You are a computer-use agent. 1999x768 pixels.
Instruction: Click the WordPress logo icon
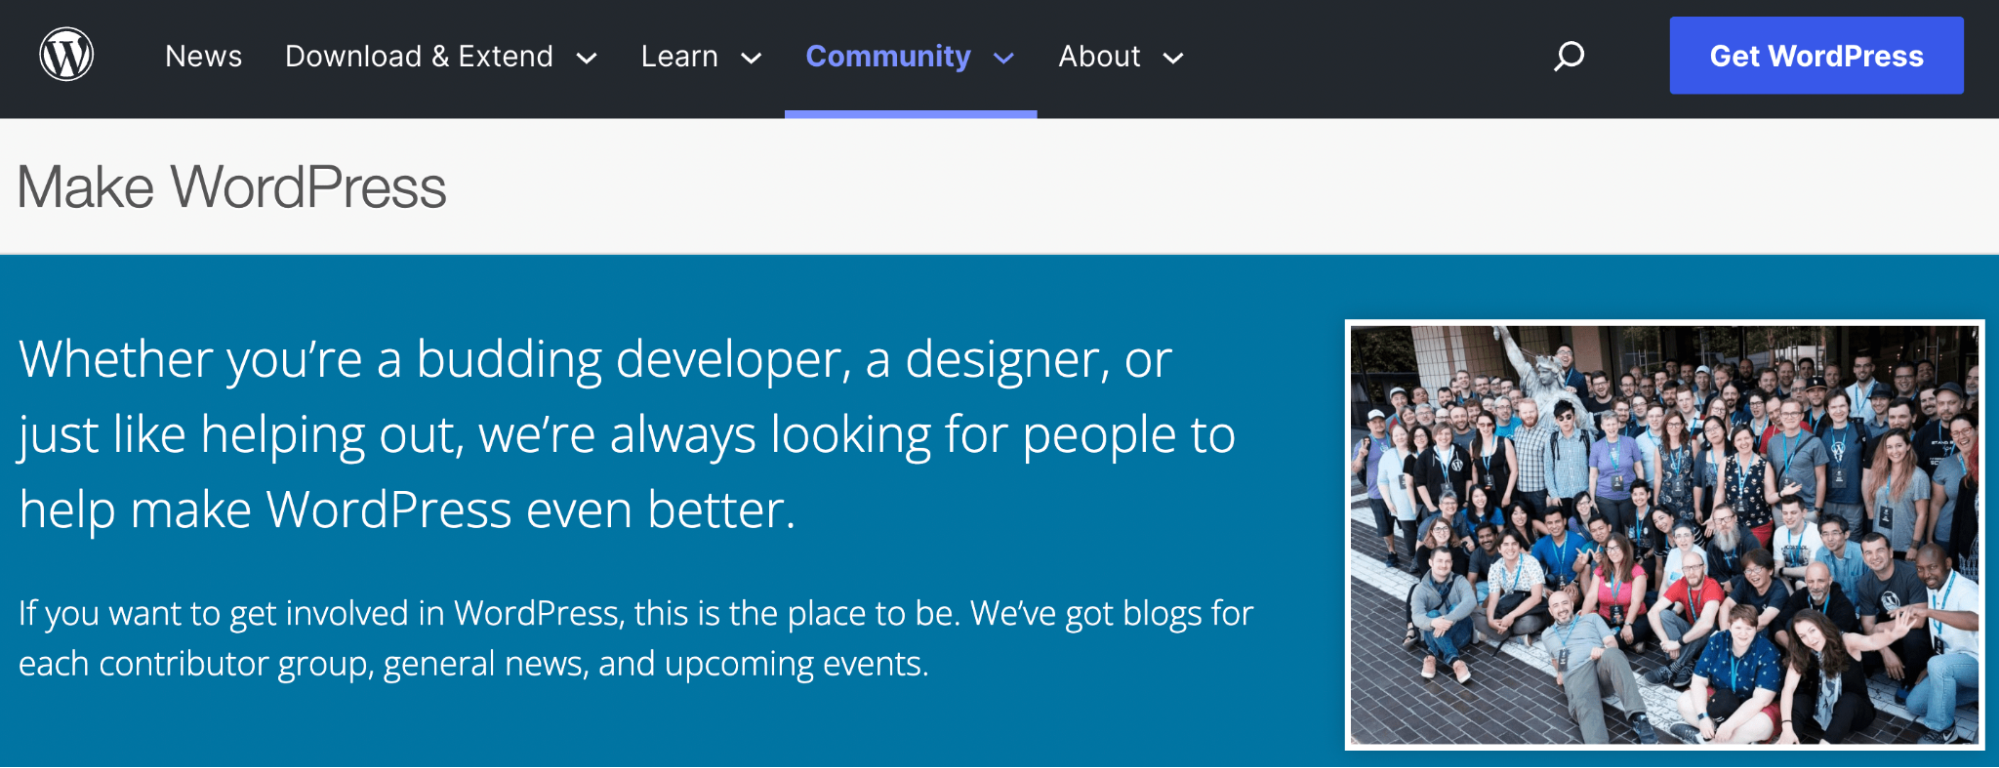66,55
